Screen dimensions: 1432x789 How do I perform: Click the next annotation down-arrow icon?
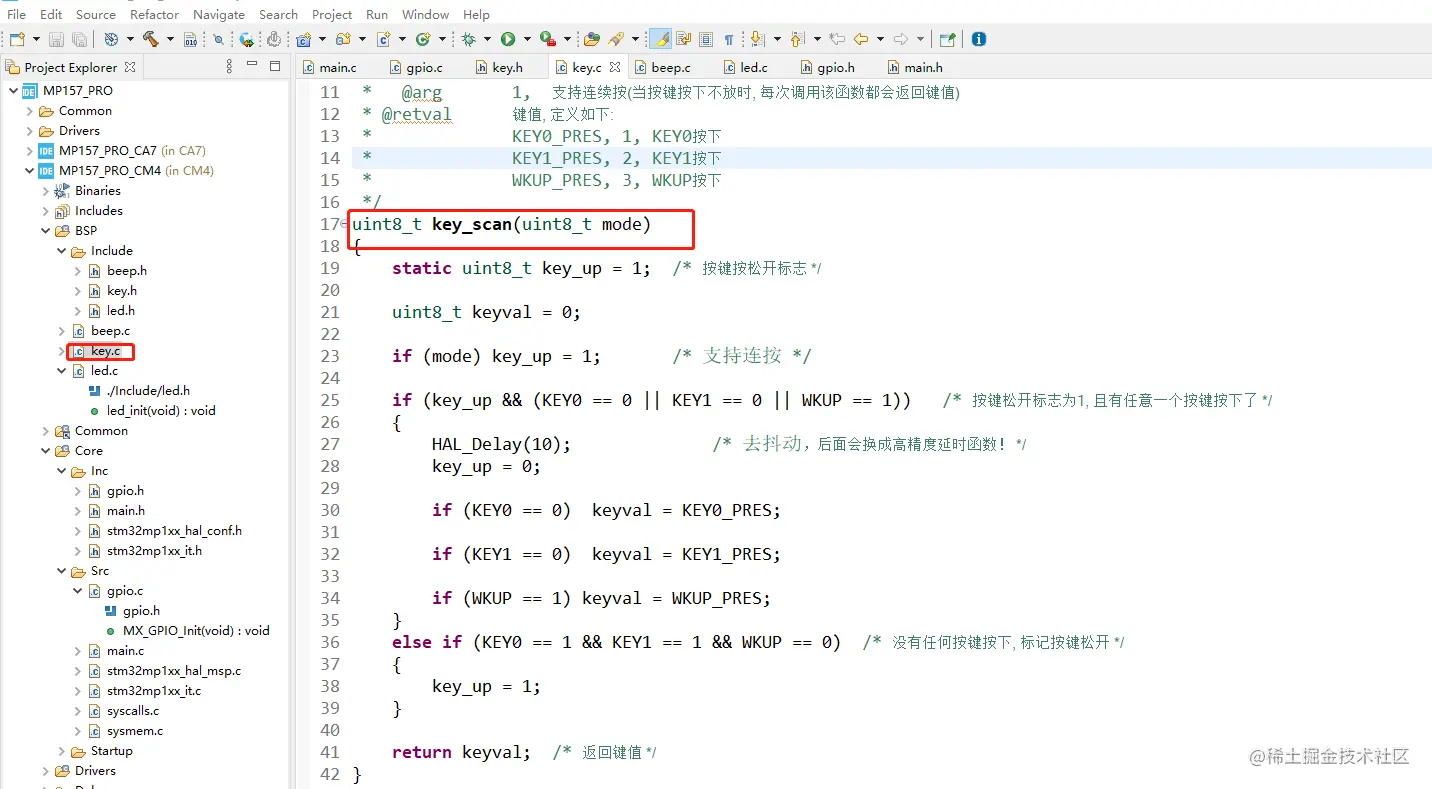(x=757, y=39)
